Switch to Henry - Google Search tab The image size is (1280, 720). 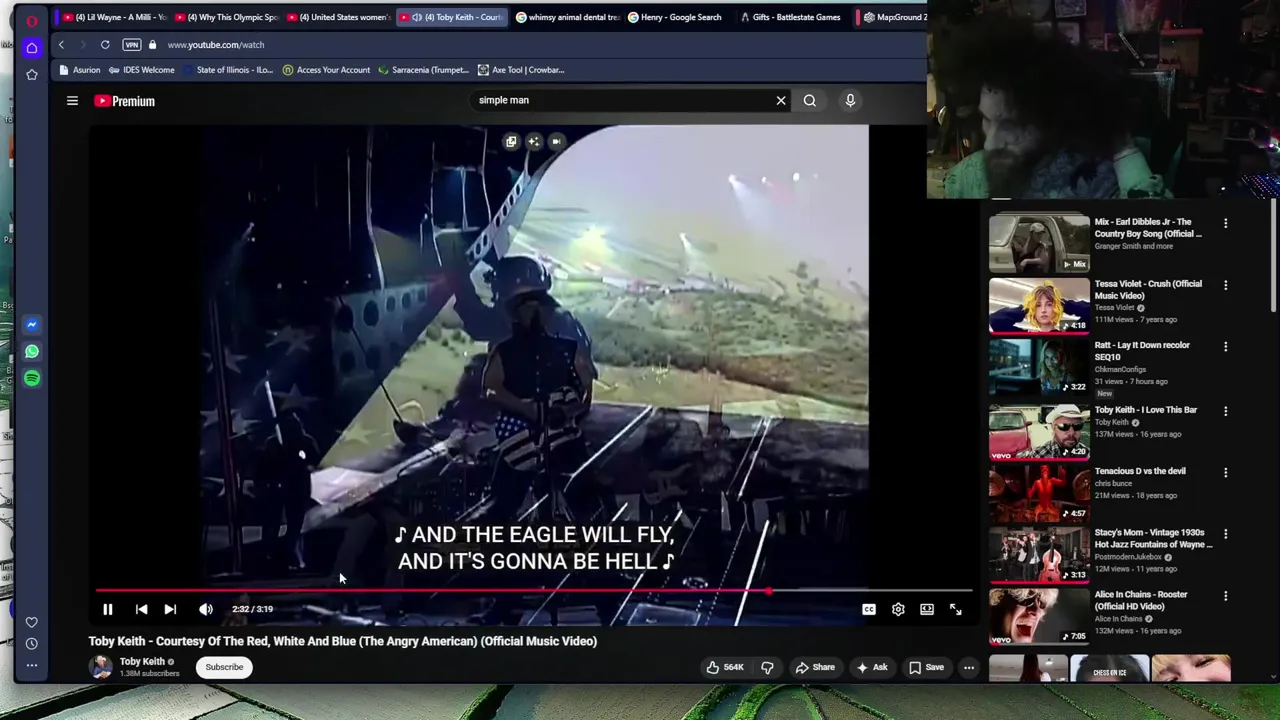coord(679,17)
